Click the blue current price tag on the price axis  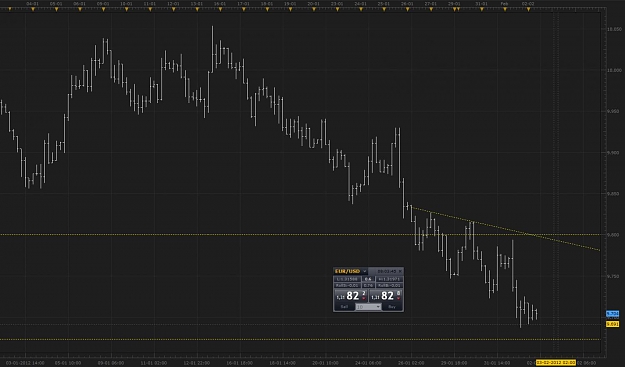coord(613,314)
